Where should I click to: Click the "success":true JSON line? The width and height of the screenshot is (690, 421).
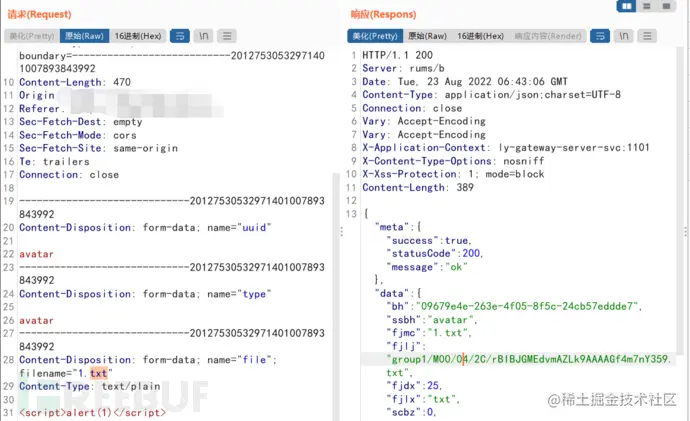tap(429, 241)
